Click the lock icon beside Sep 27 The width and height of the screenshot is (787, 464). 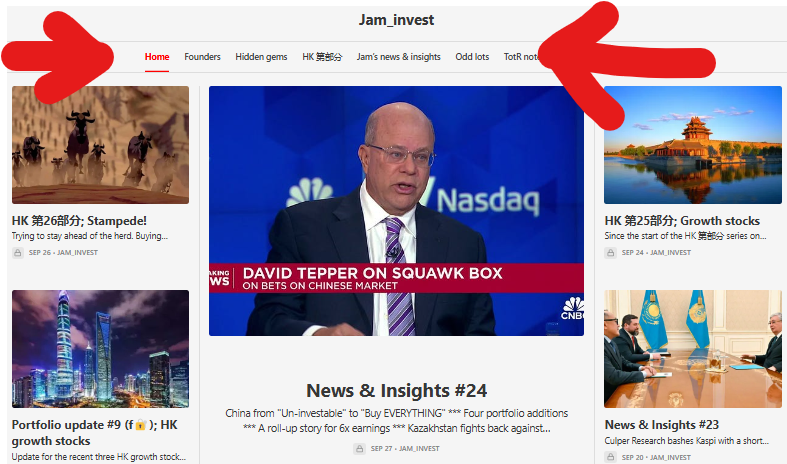(x=359, y=448)
